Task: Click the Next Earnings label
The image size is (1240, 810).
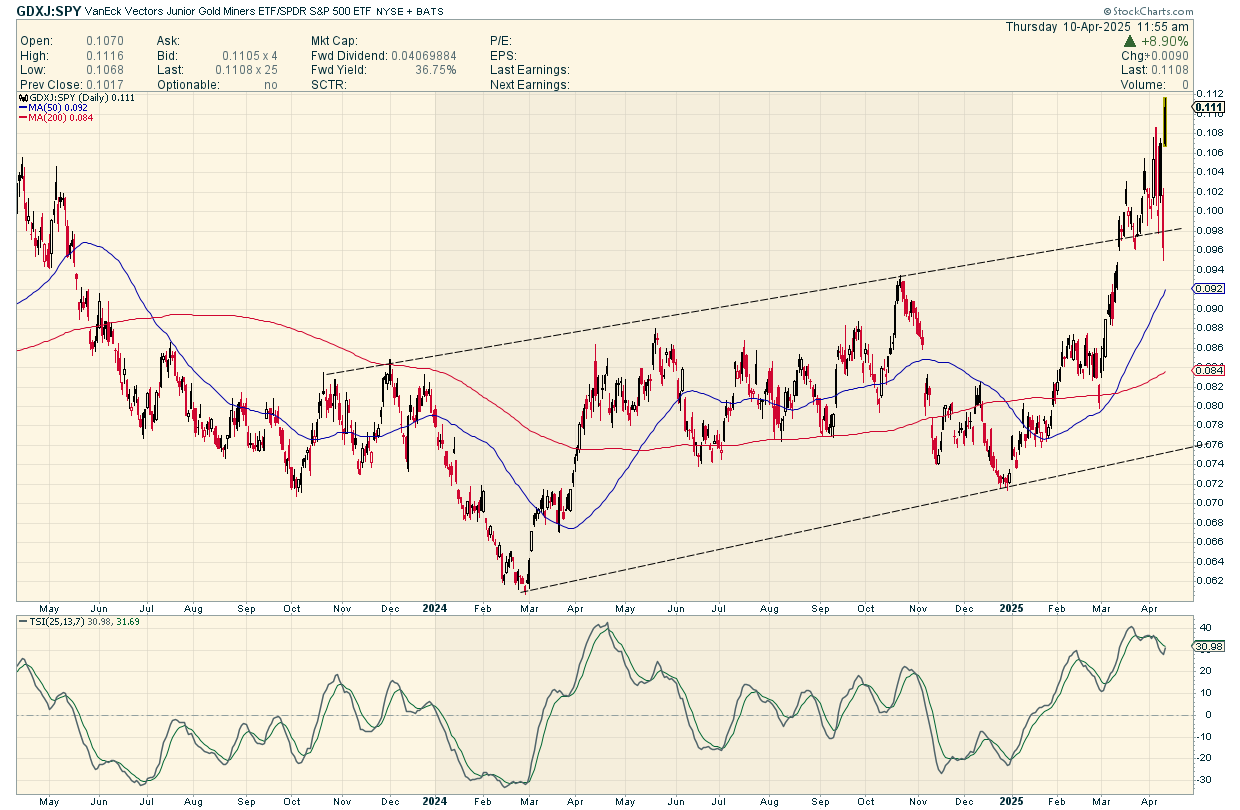Action: point(530,85)
